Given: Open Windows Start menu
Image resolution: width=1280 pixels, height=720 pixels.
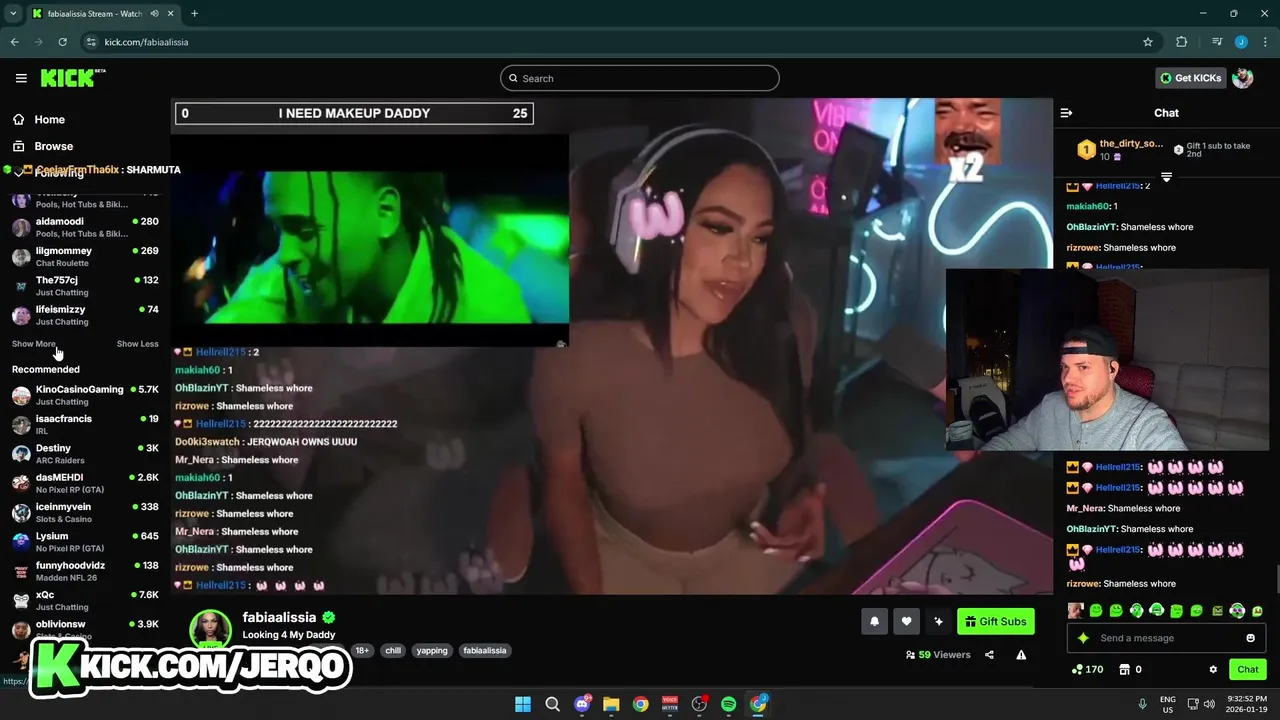Looking at the screenshot, I should click(x=523, y=704).
